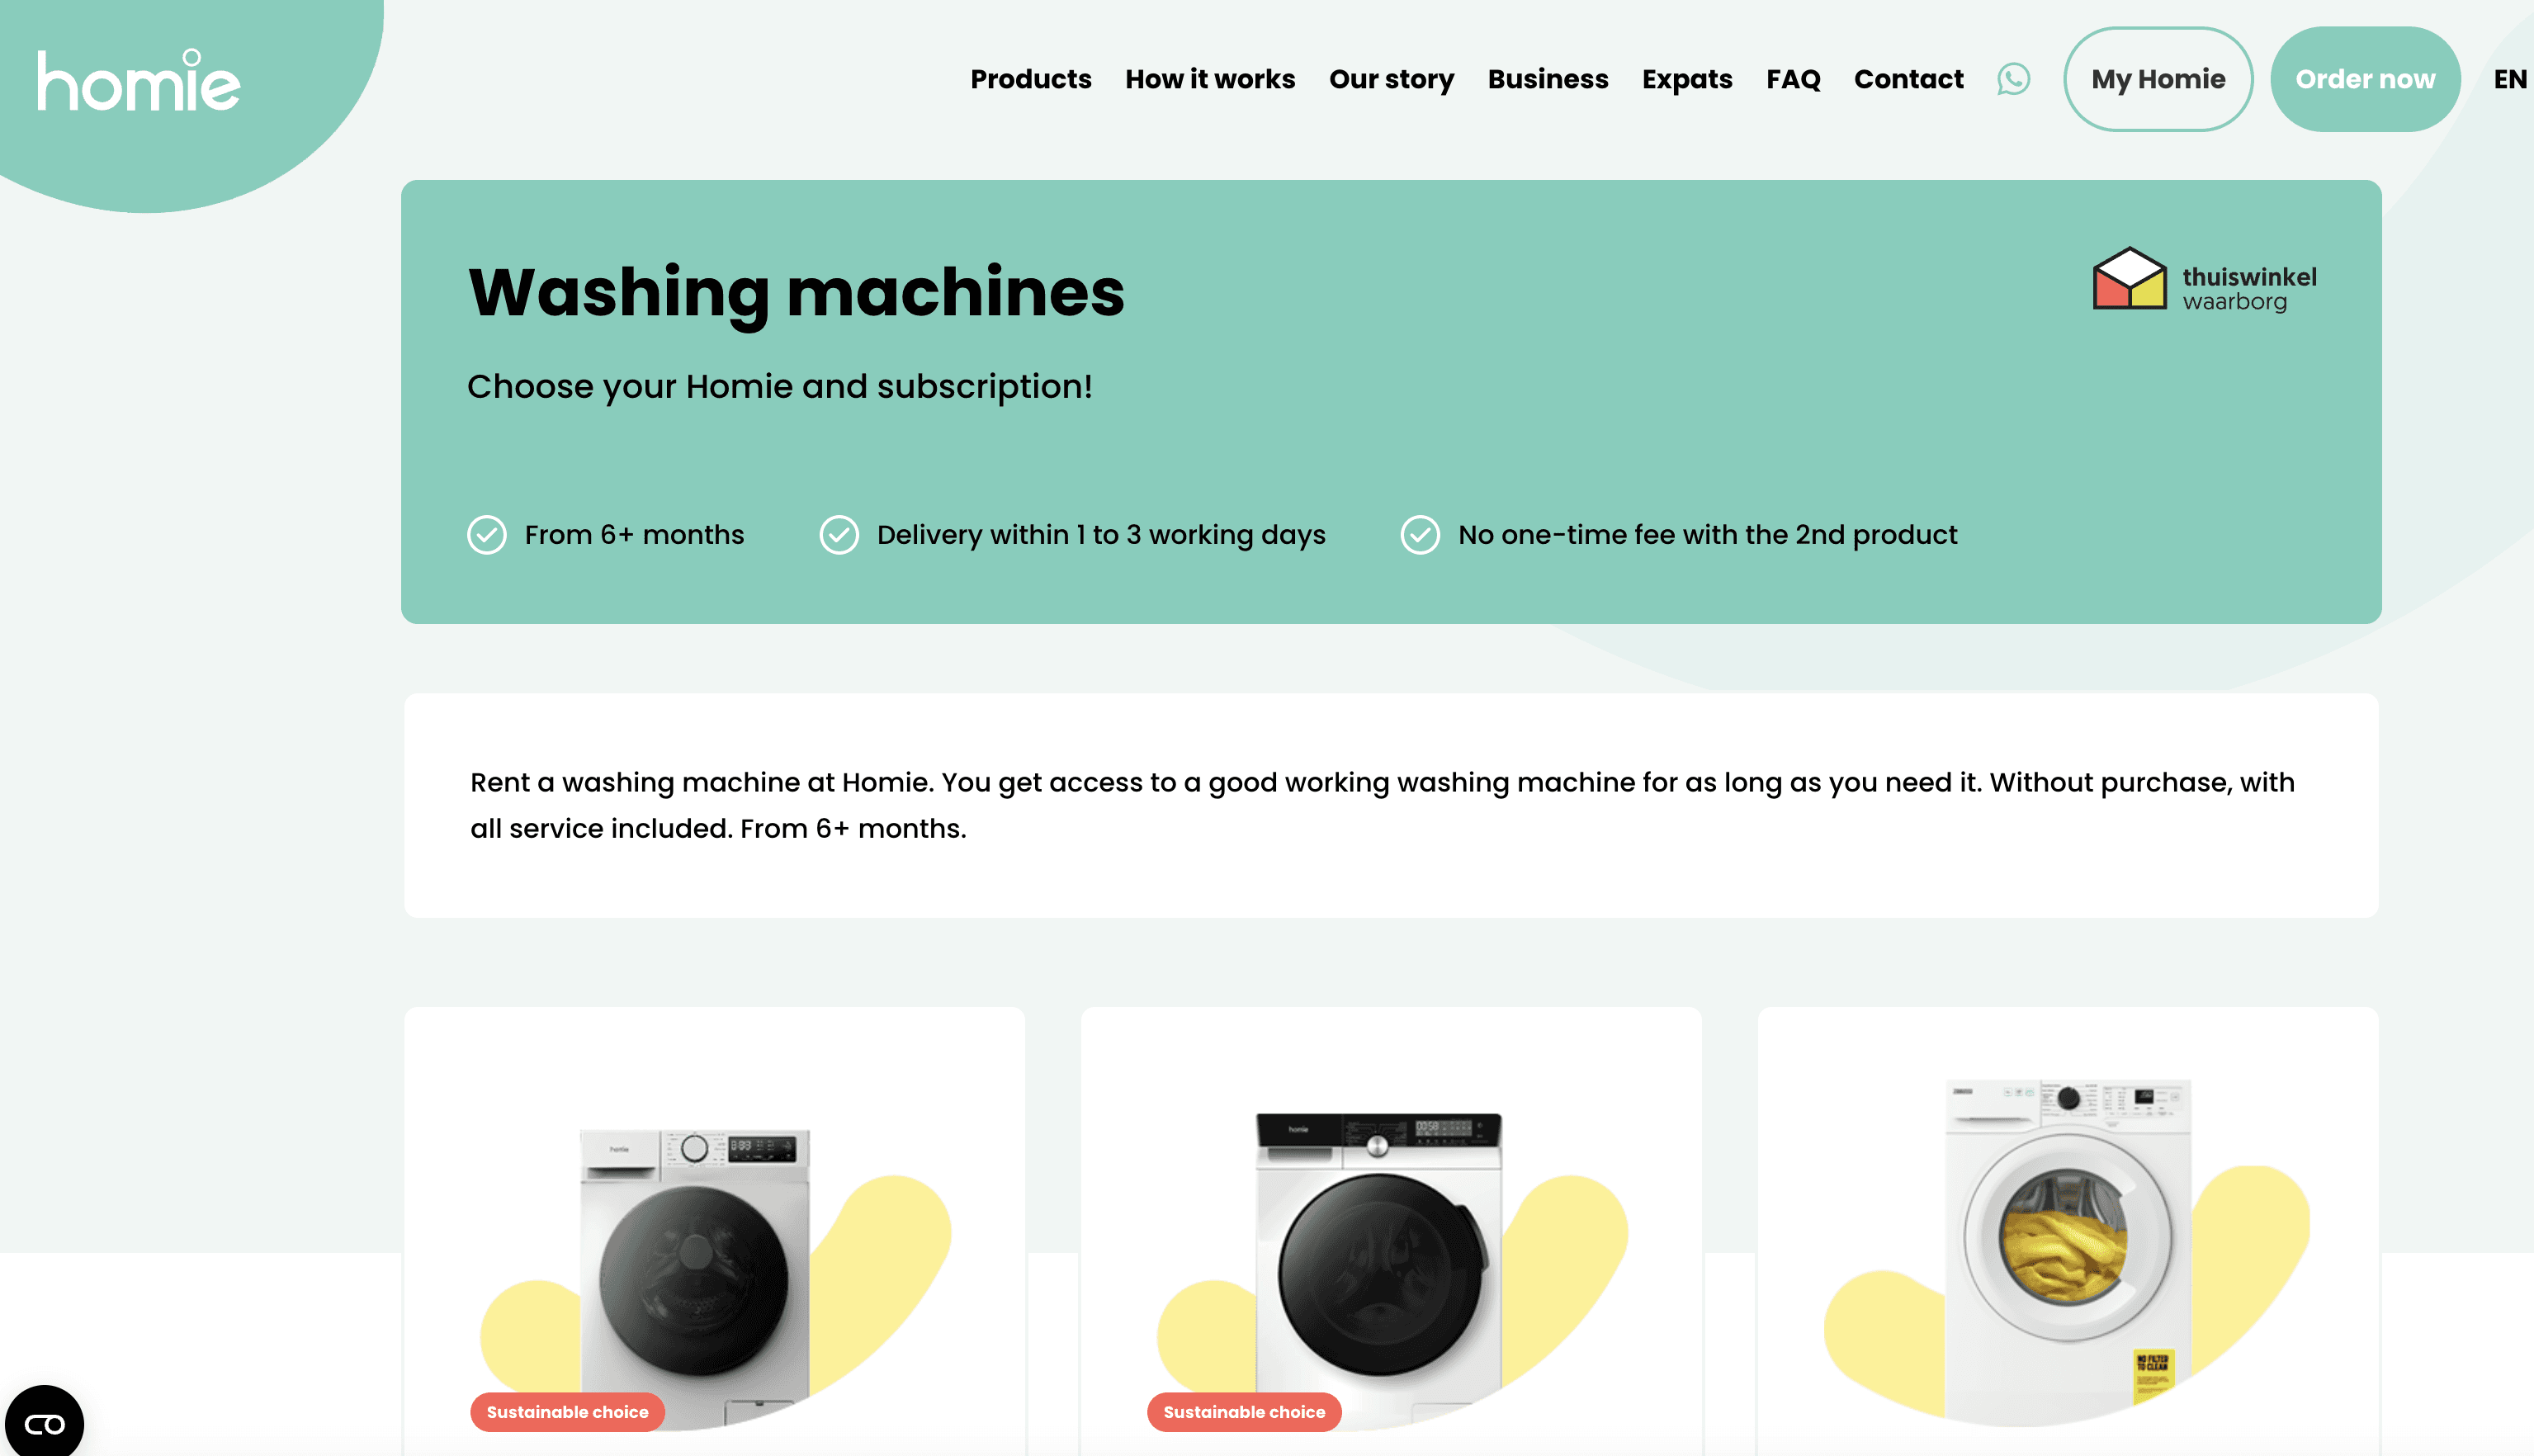Click the homie logo
The width and height of the screenshot is (2534, 1456).
pyautogui.click(x=139, y=81)
